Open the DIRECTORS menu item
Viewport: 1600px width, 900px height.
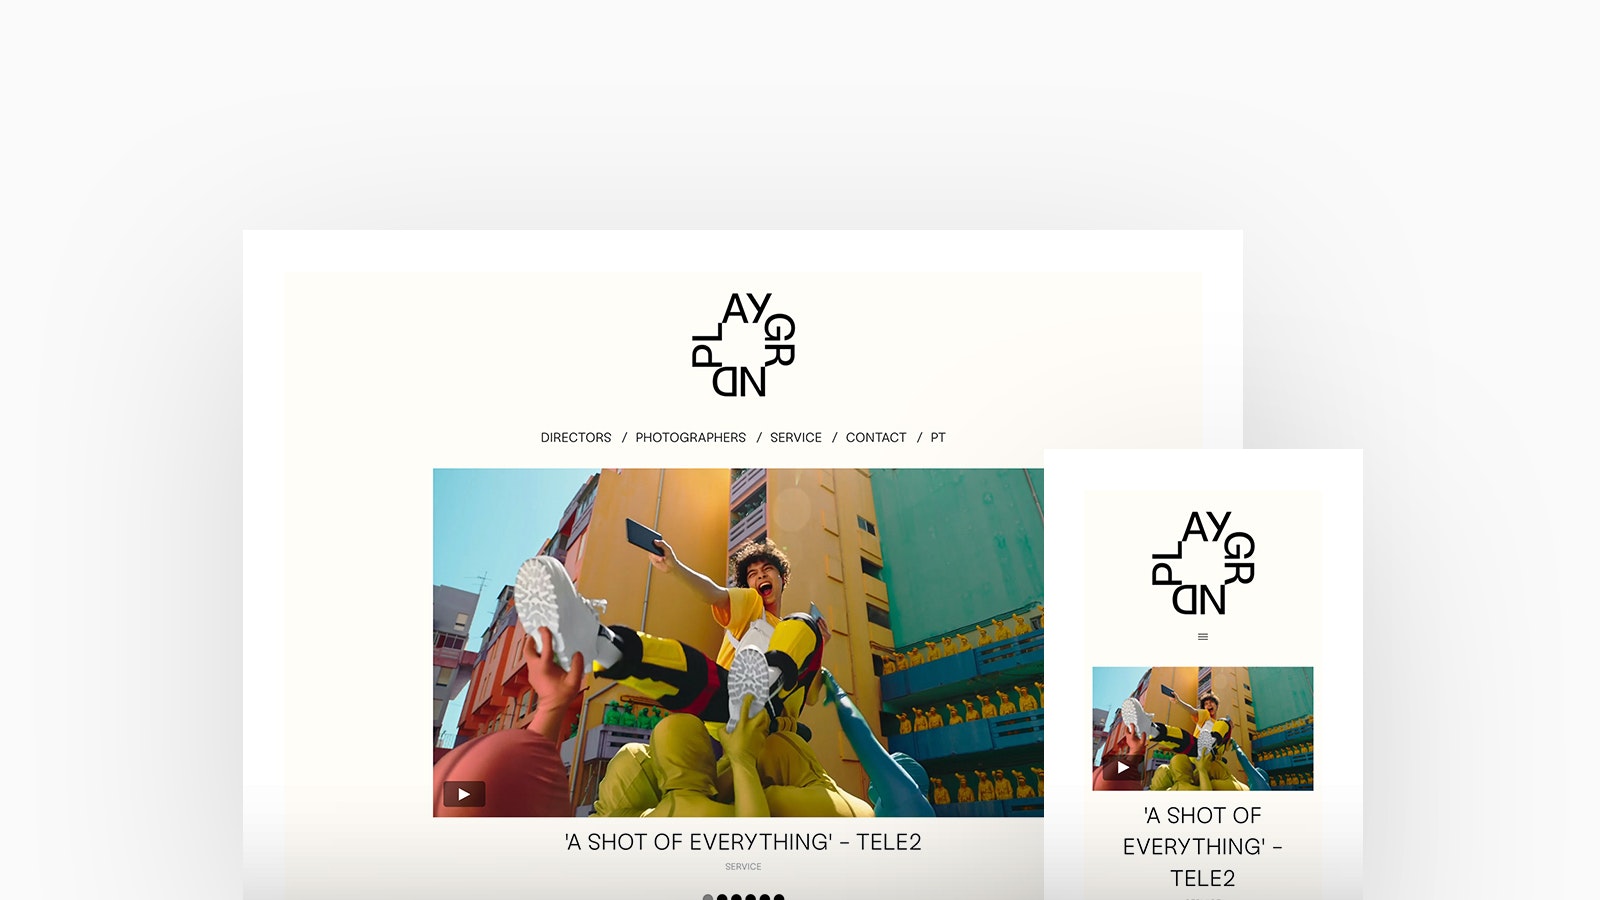click(x=576, y=438)
